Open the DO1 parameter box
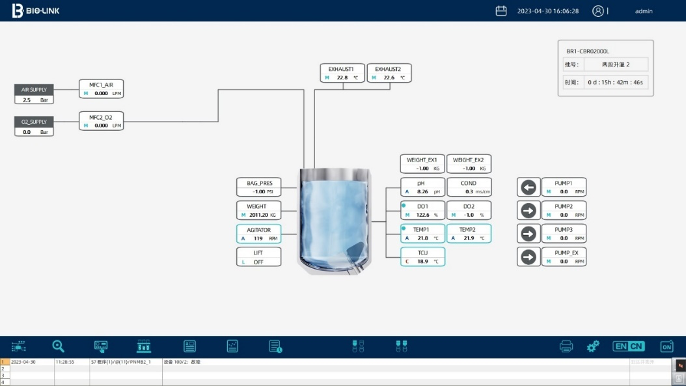686x386 pixels. click(x=423, y=210)
